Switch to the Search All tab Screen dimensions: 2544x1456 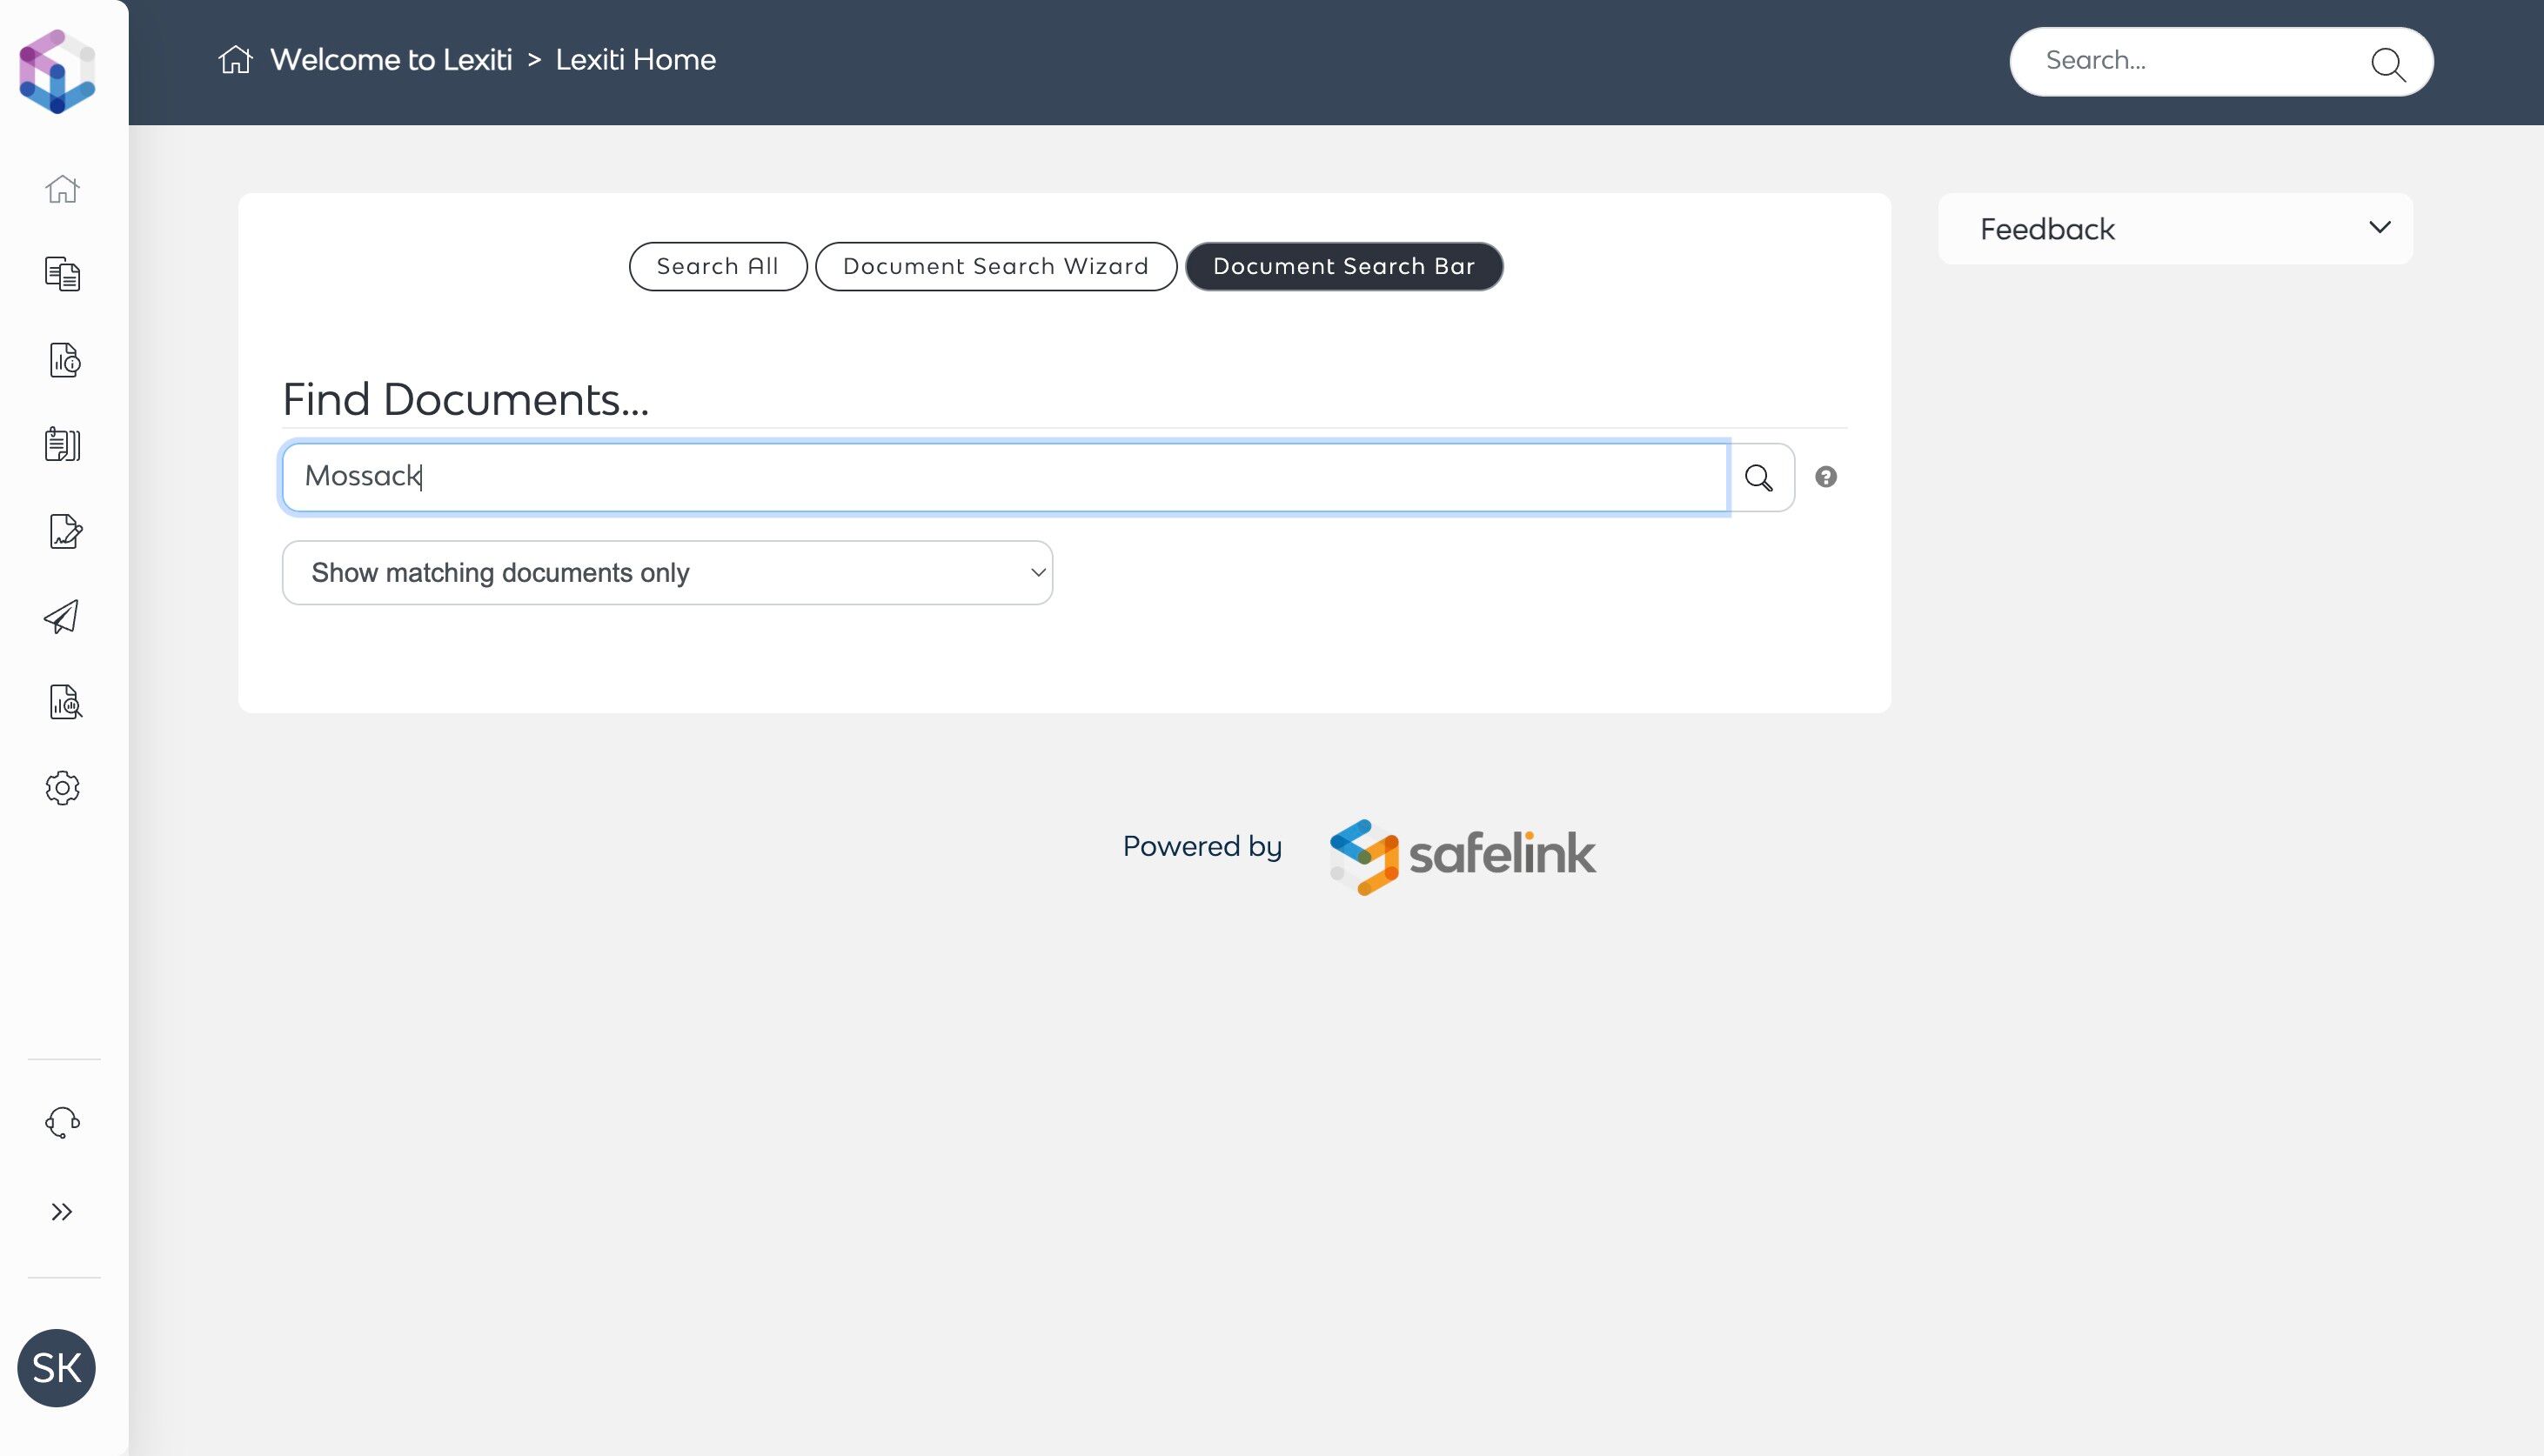[717, 266]
